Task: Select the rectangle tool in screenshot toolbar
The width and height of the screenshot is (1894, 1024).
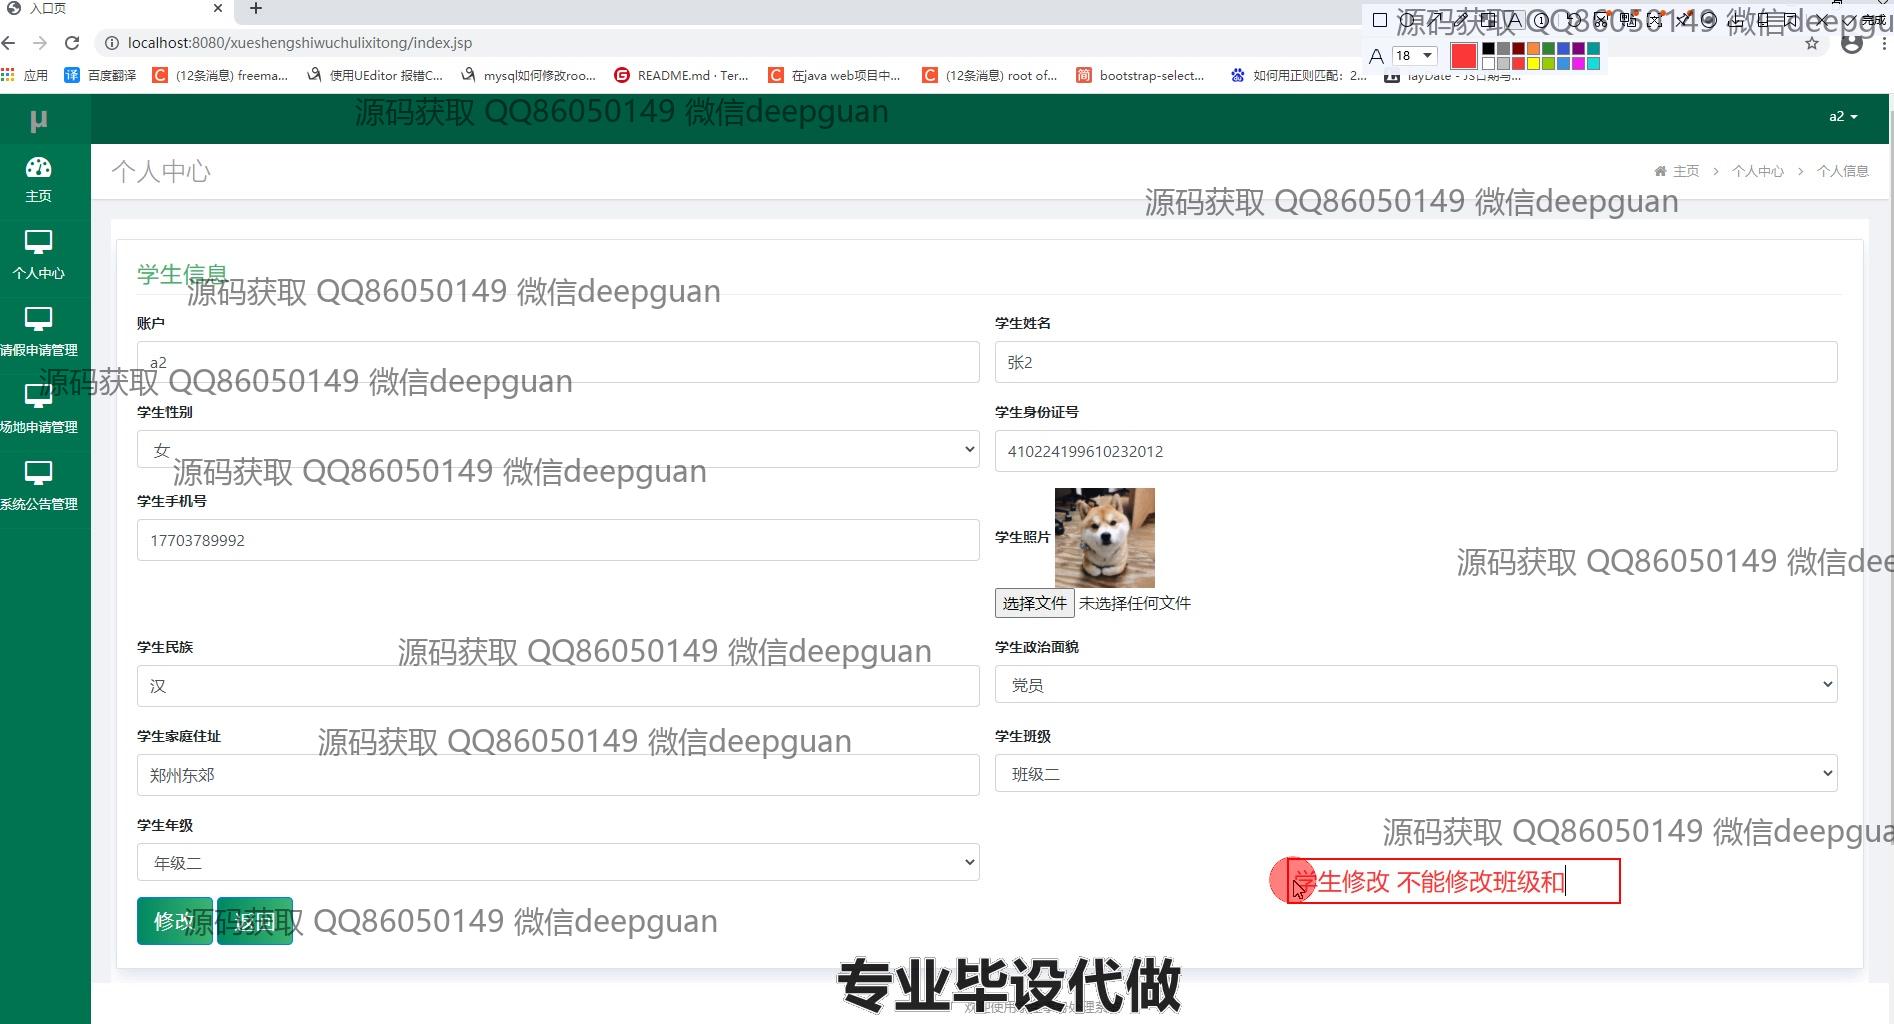Action: (x=1380, y=20)
